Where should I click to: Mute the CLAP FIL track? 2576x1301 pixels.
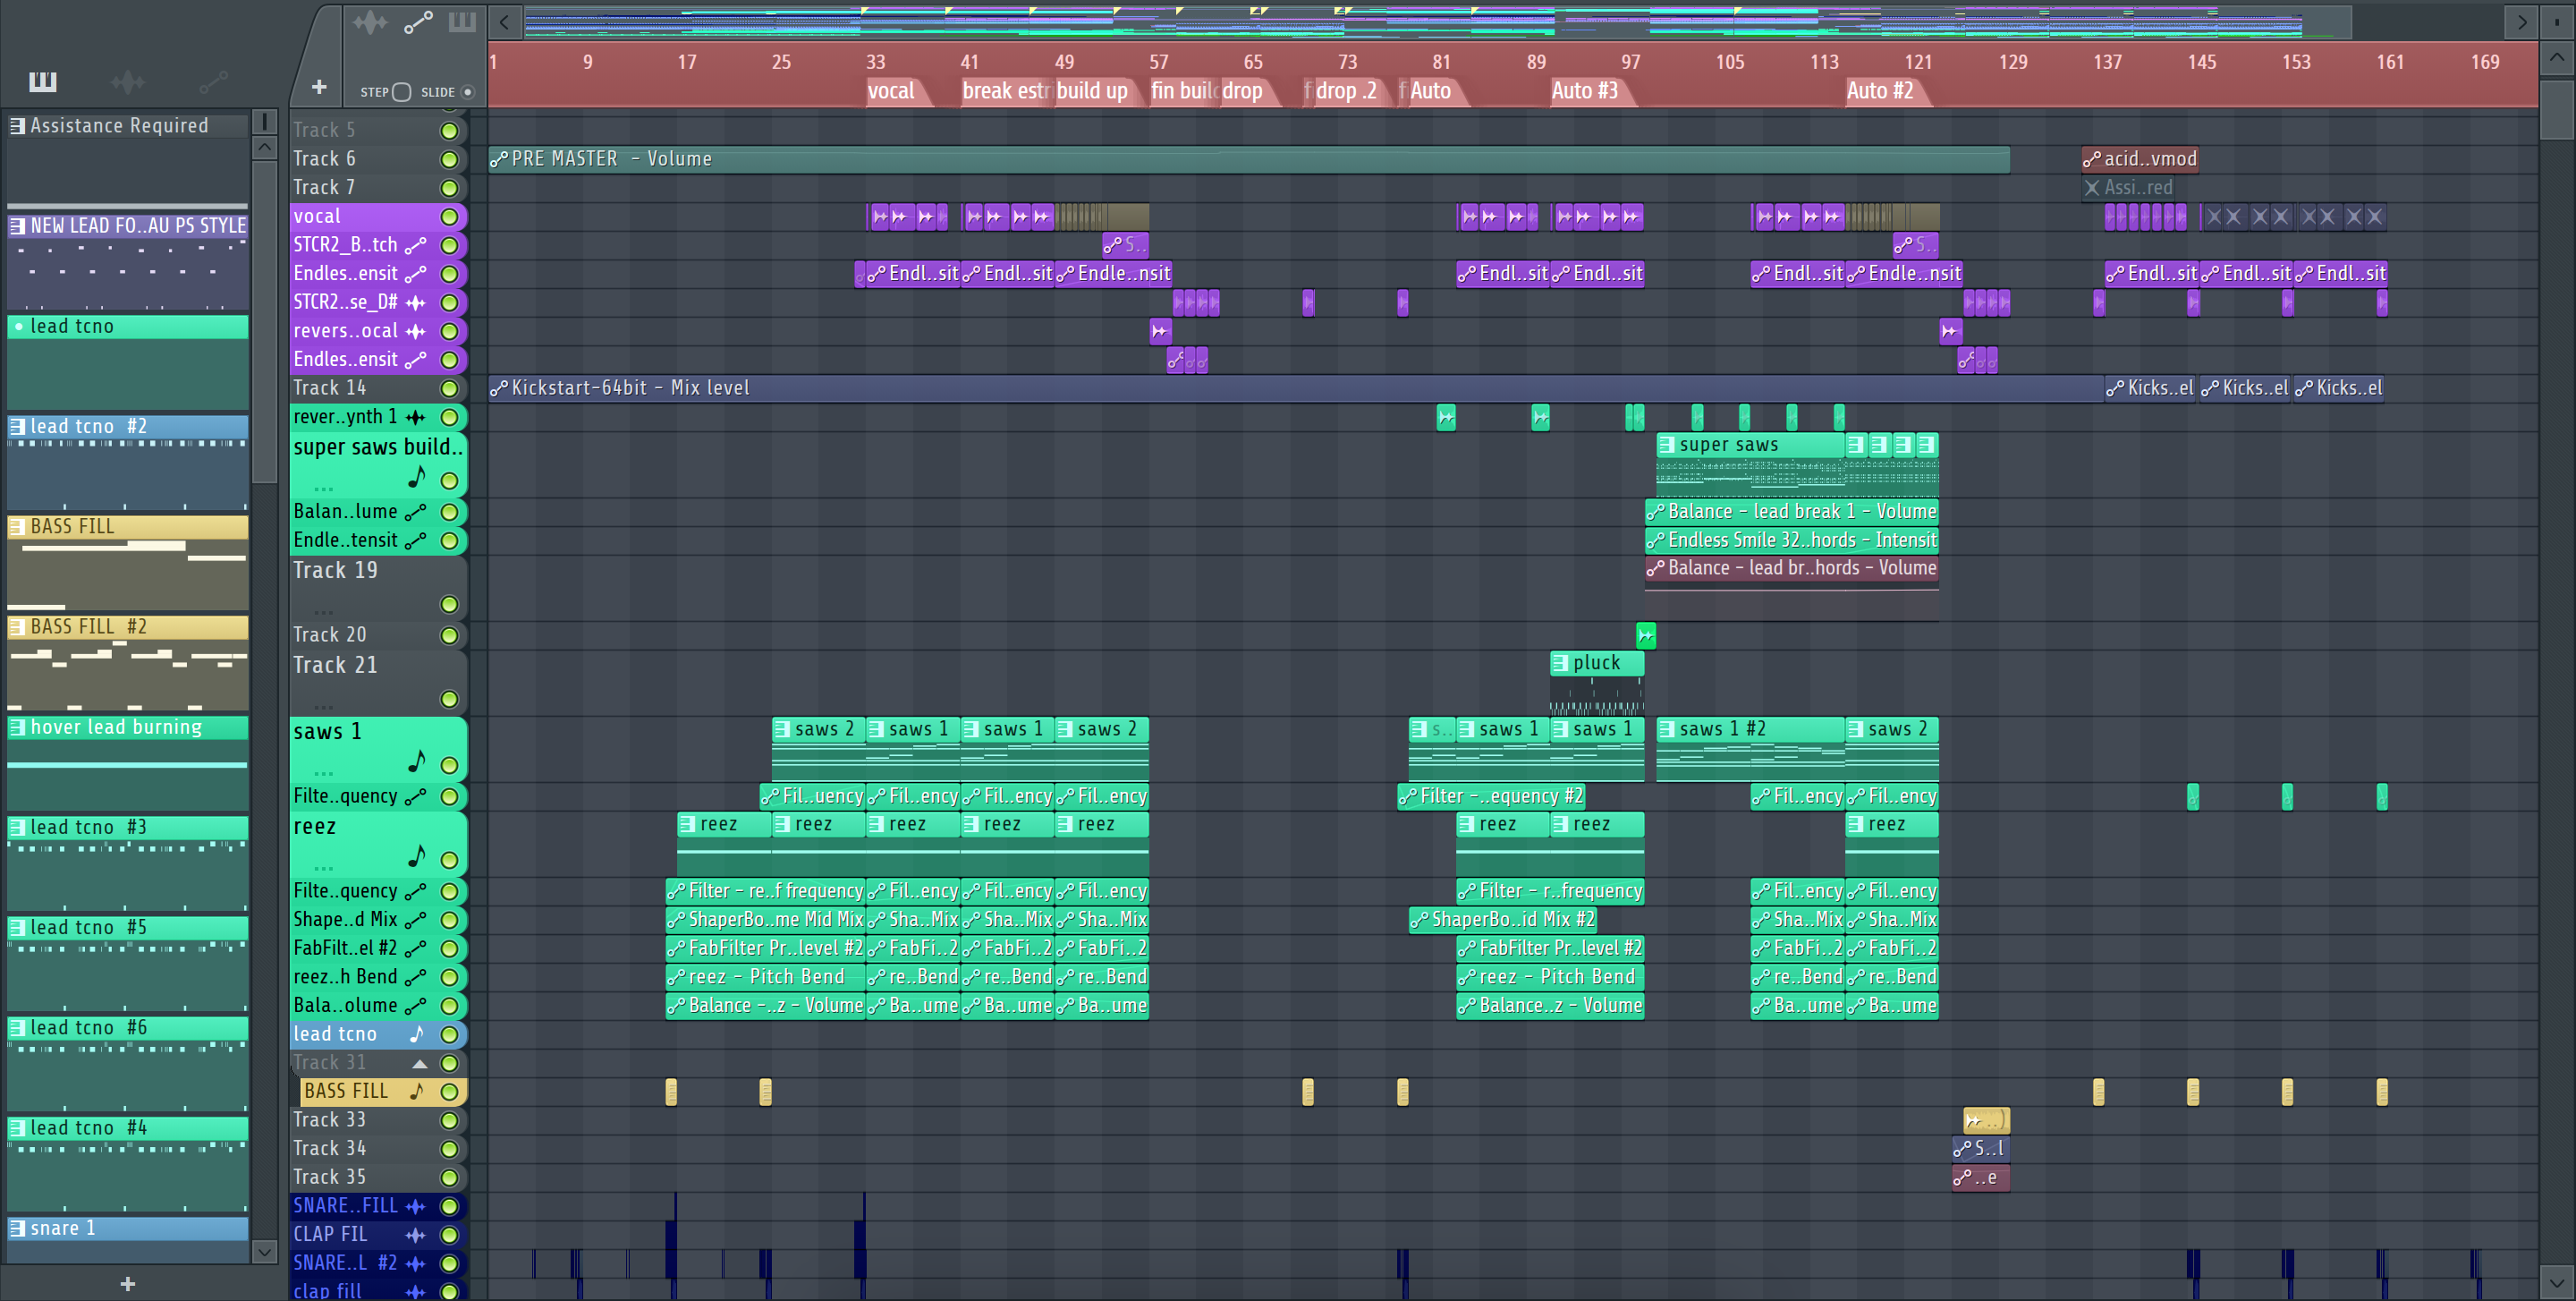(x=450, y=1235)
